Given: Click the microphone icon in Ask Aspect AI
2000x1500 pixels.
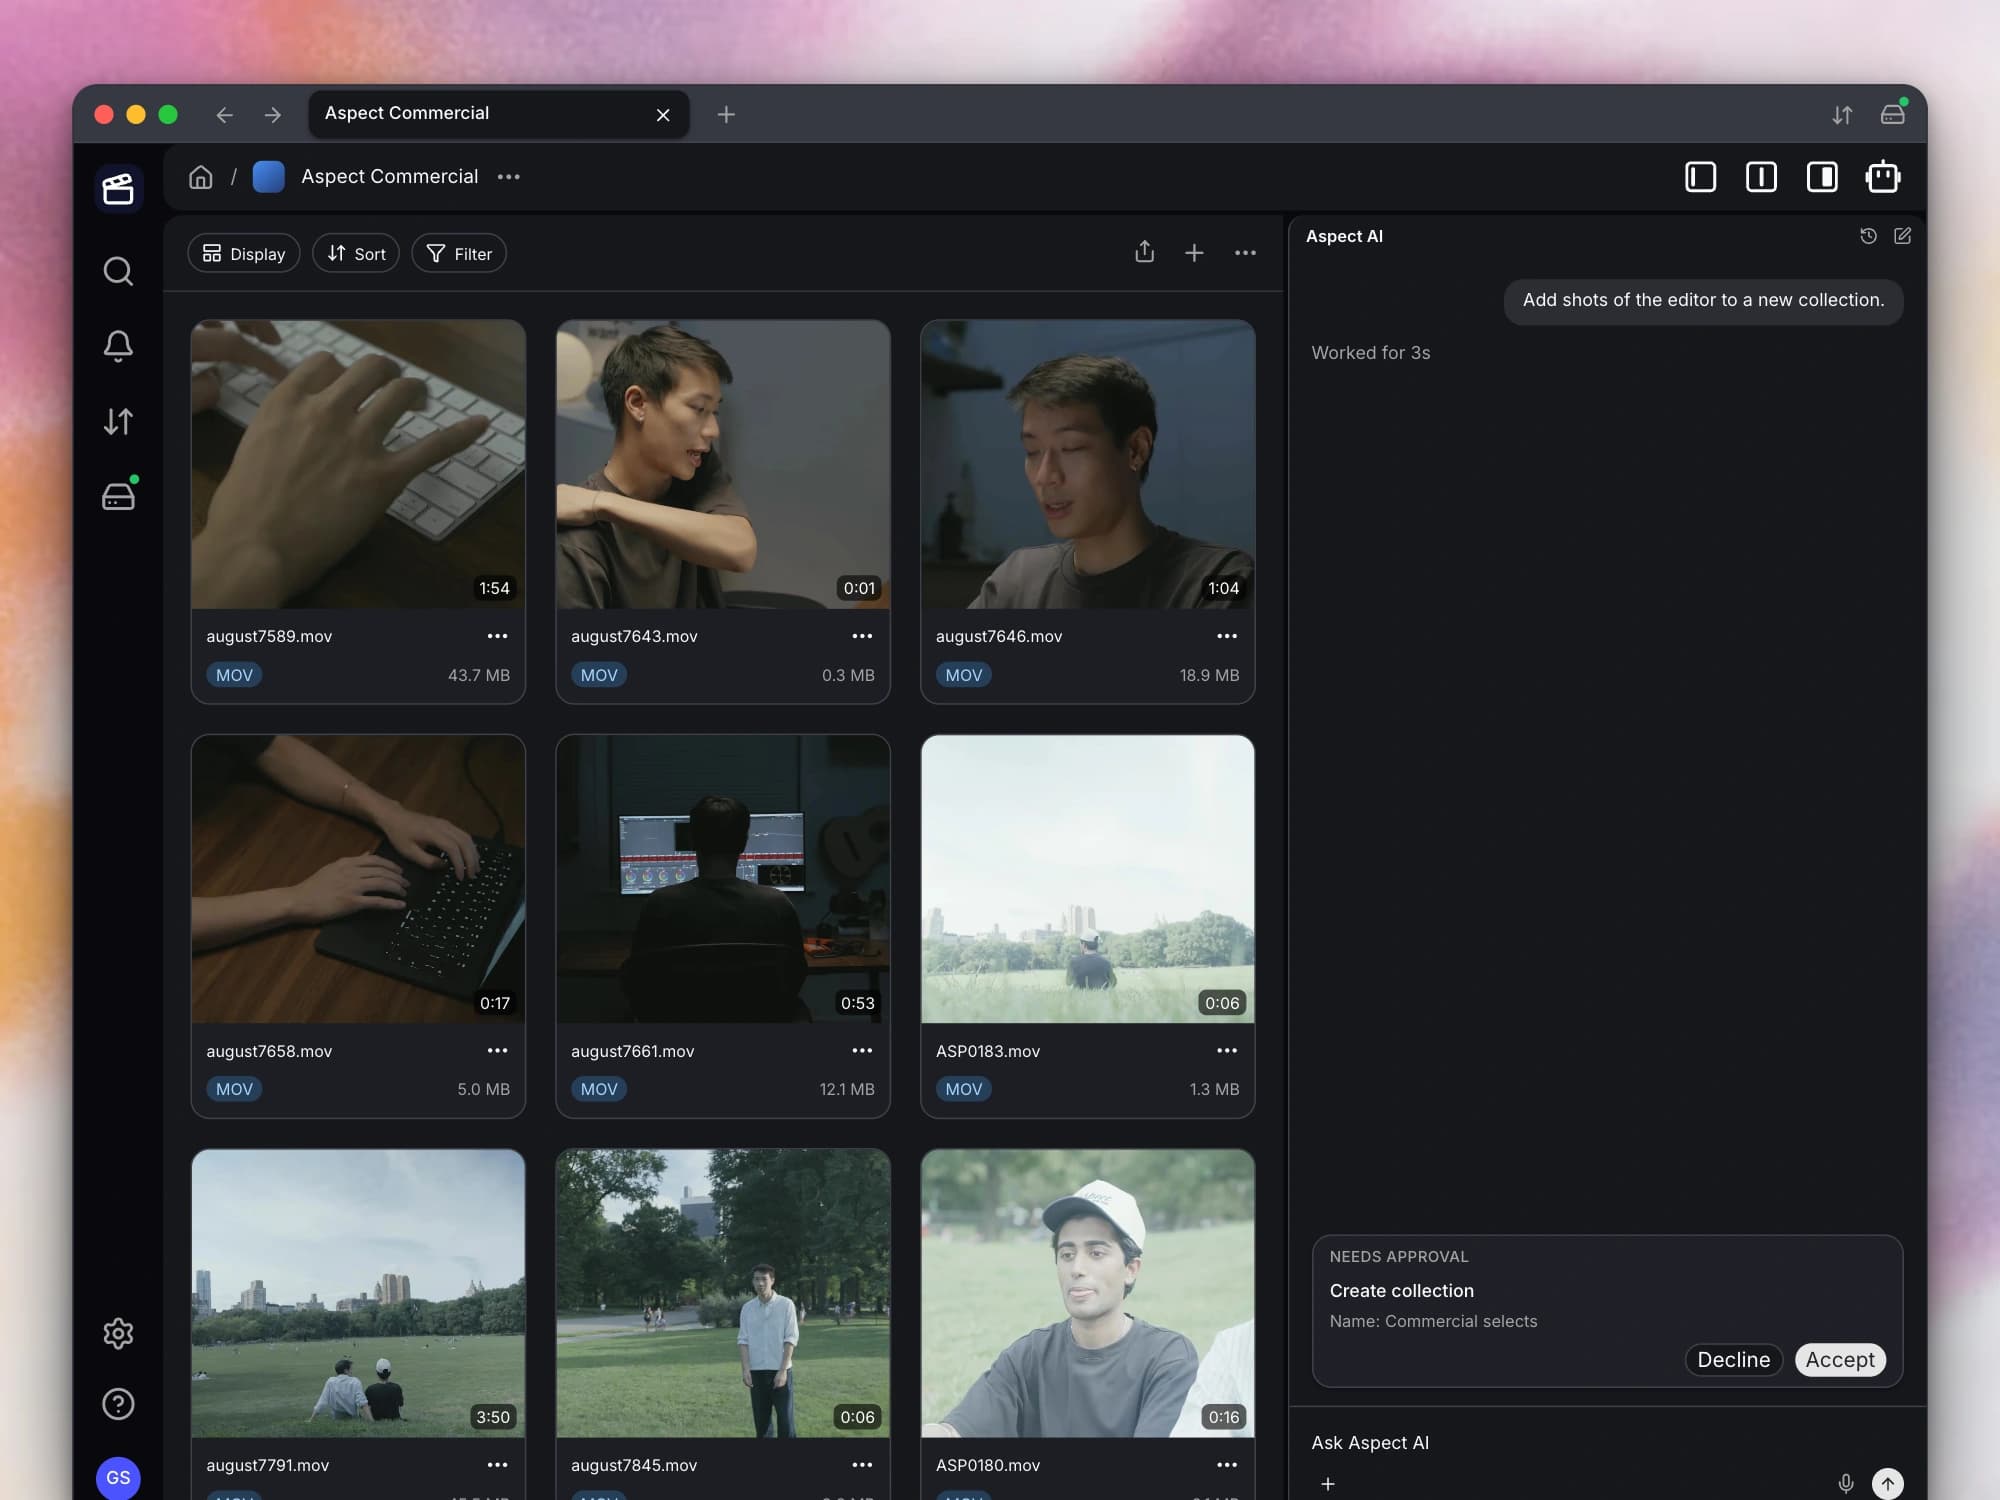Looking at the screenshot, I should point(1846,1483).
